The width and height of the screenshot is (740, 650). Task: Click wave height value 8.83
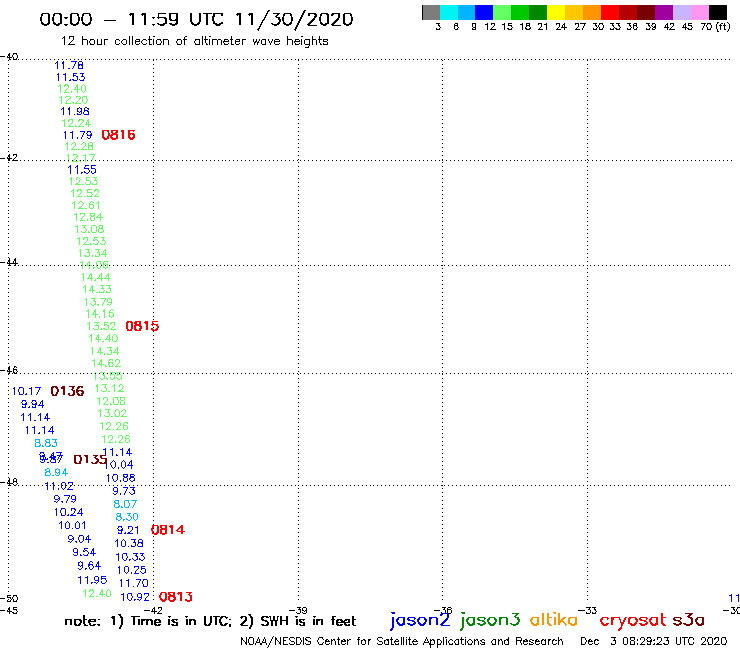pos(46,443)
